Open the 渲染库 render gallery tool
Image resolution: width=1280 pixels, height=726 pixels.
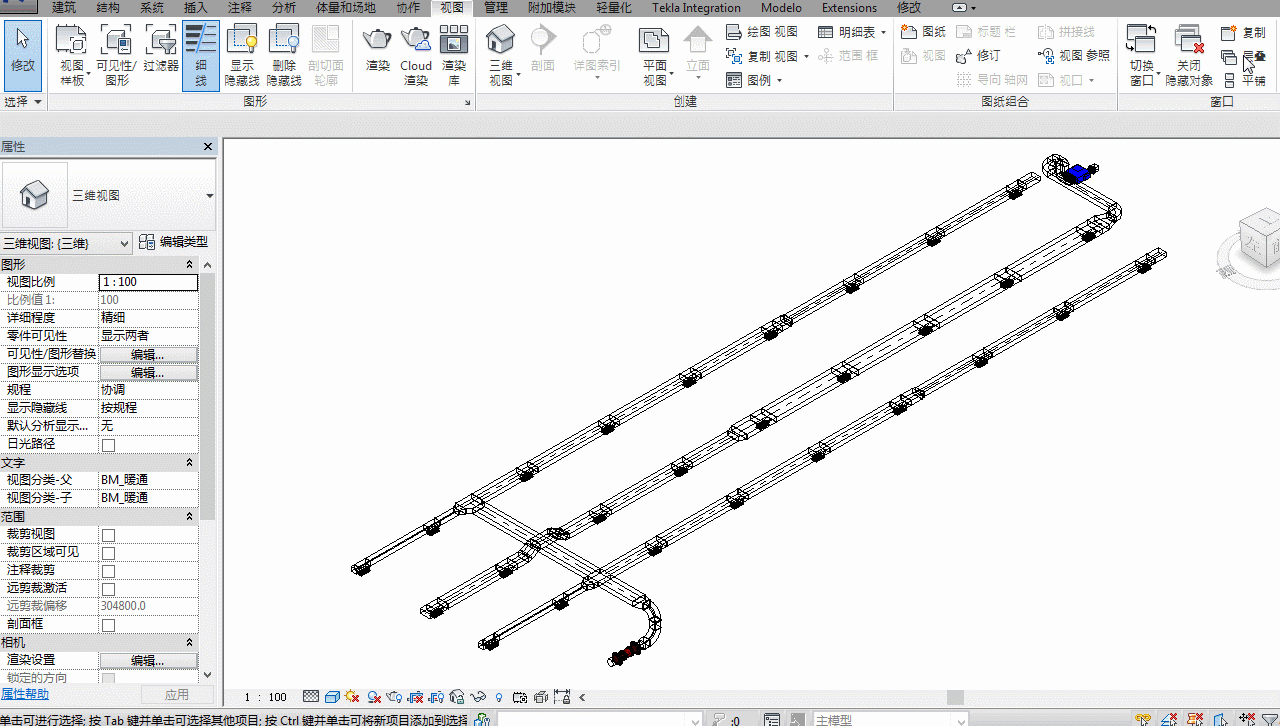coord(454,55)
